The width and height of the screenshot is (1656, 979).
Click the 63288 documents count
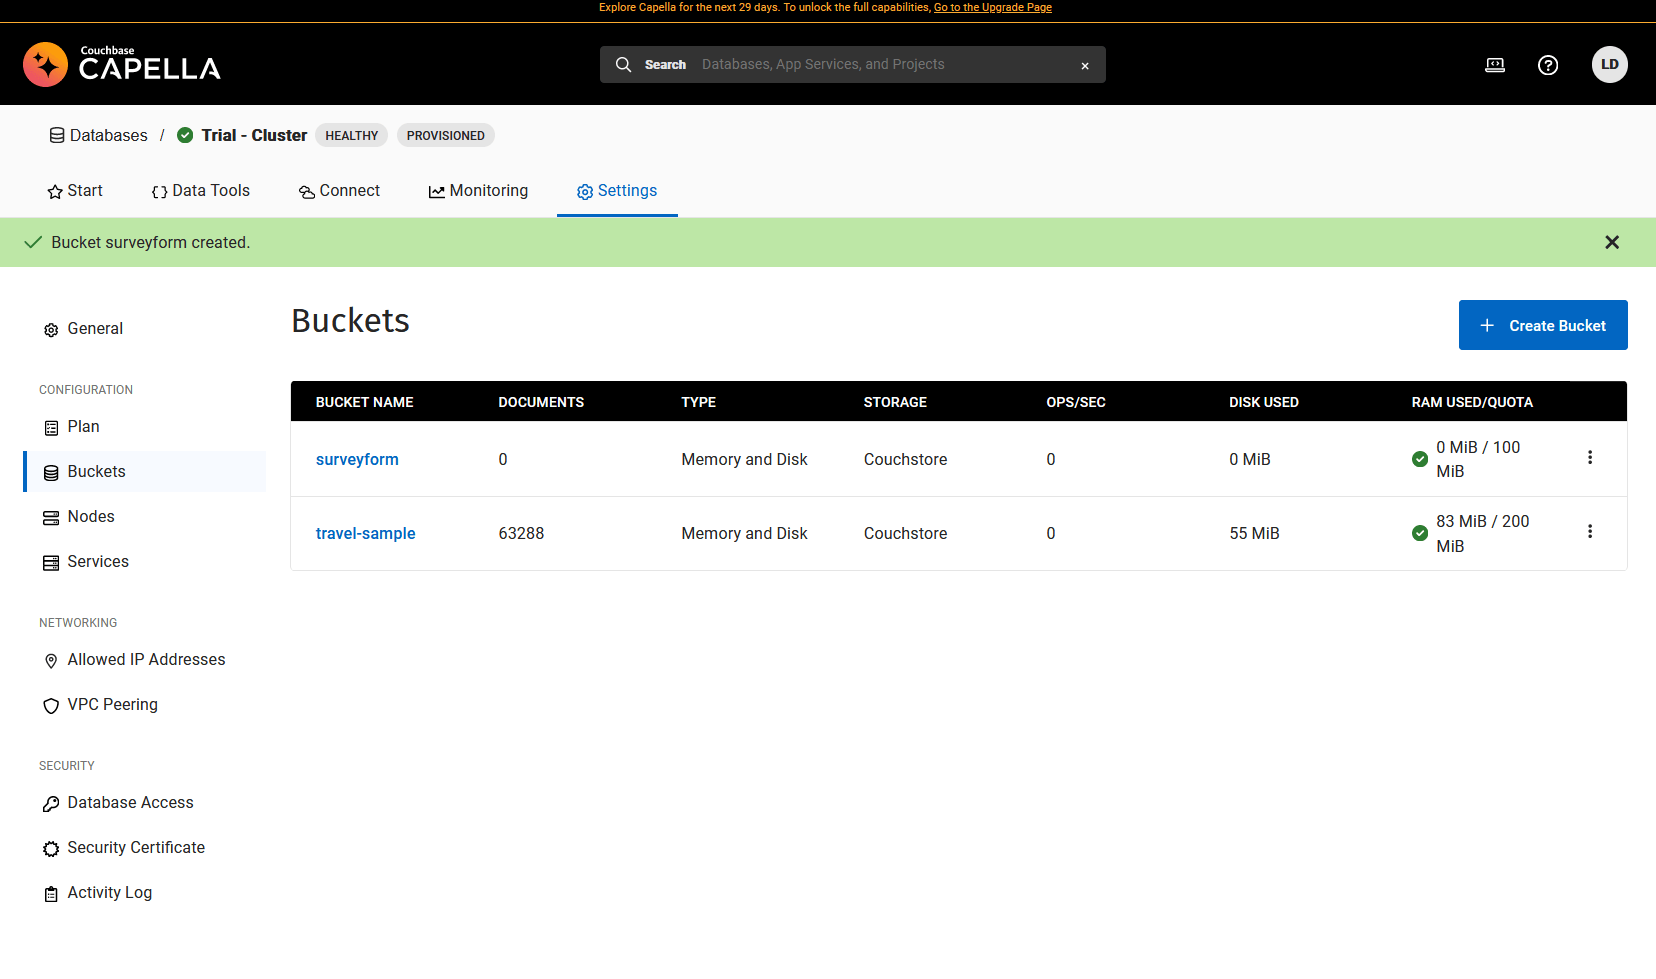click(x=521, y=533)
